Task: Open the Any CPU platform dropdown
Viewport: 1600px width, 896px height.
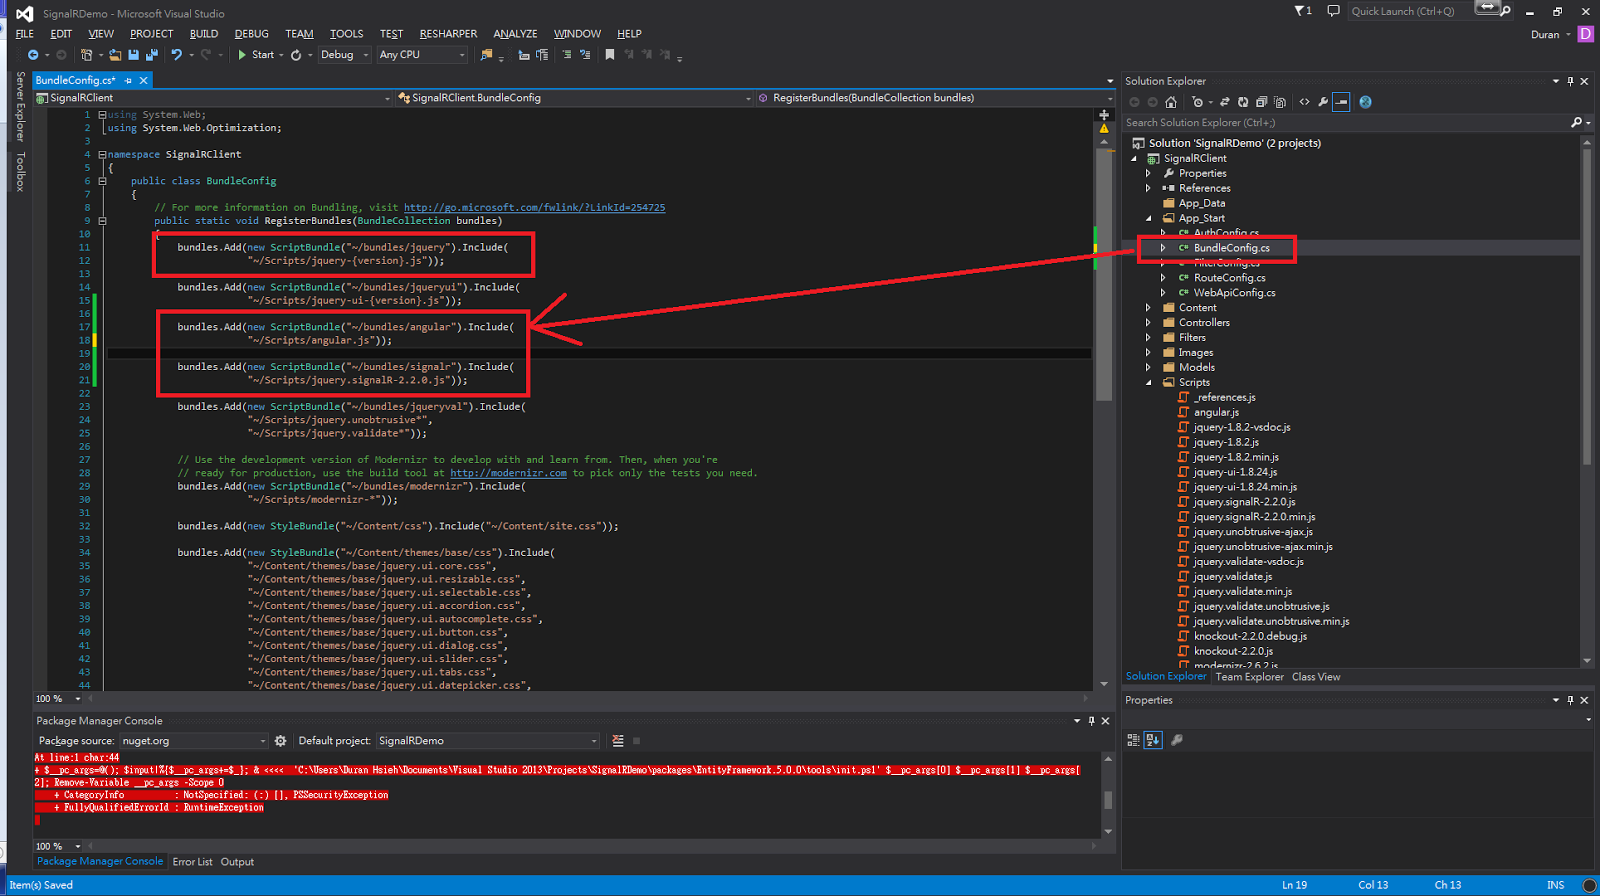Action: point(422,55)
